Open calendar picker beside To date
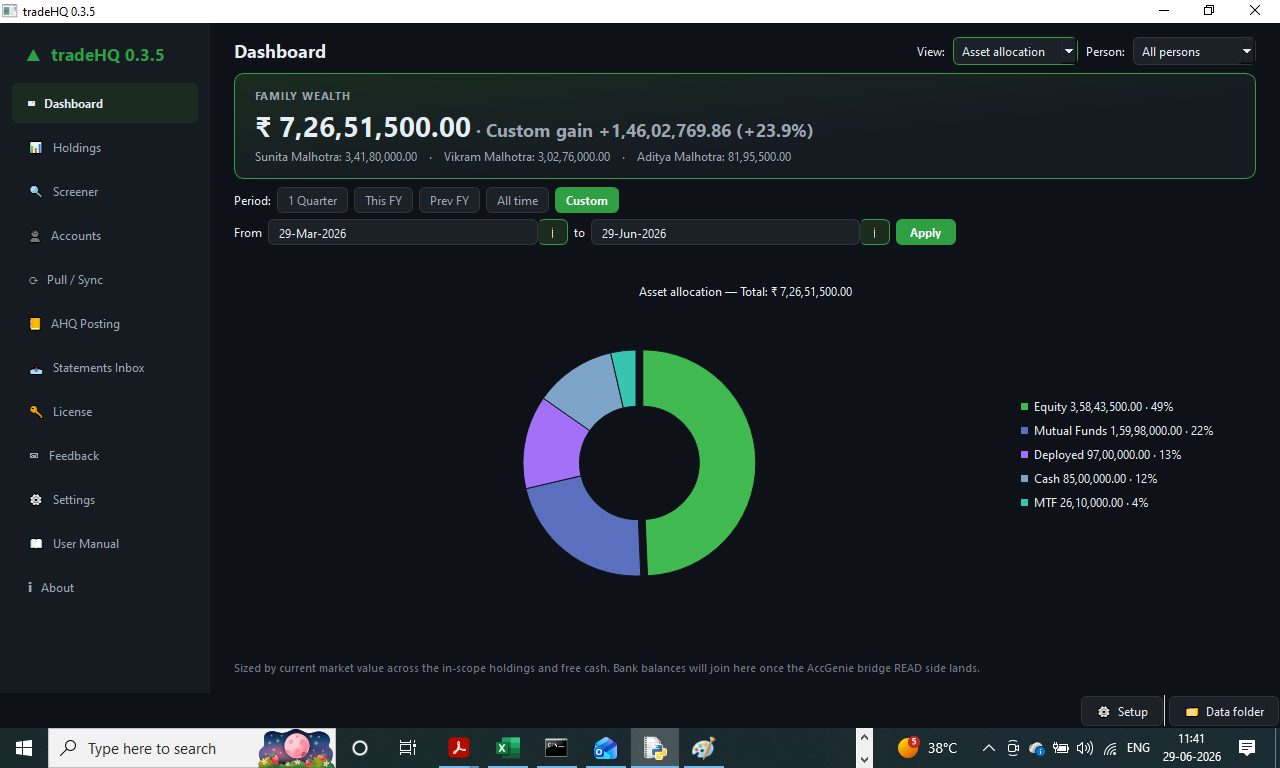Viewport: 1280px width, 768px height. point(875,232)
